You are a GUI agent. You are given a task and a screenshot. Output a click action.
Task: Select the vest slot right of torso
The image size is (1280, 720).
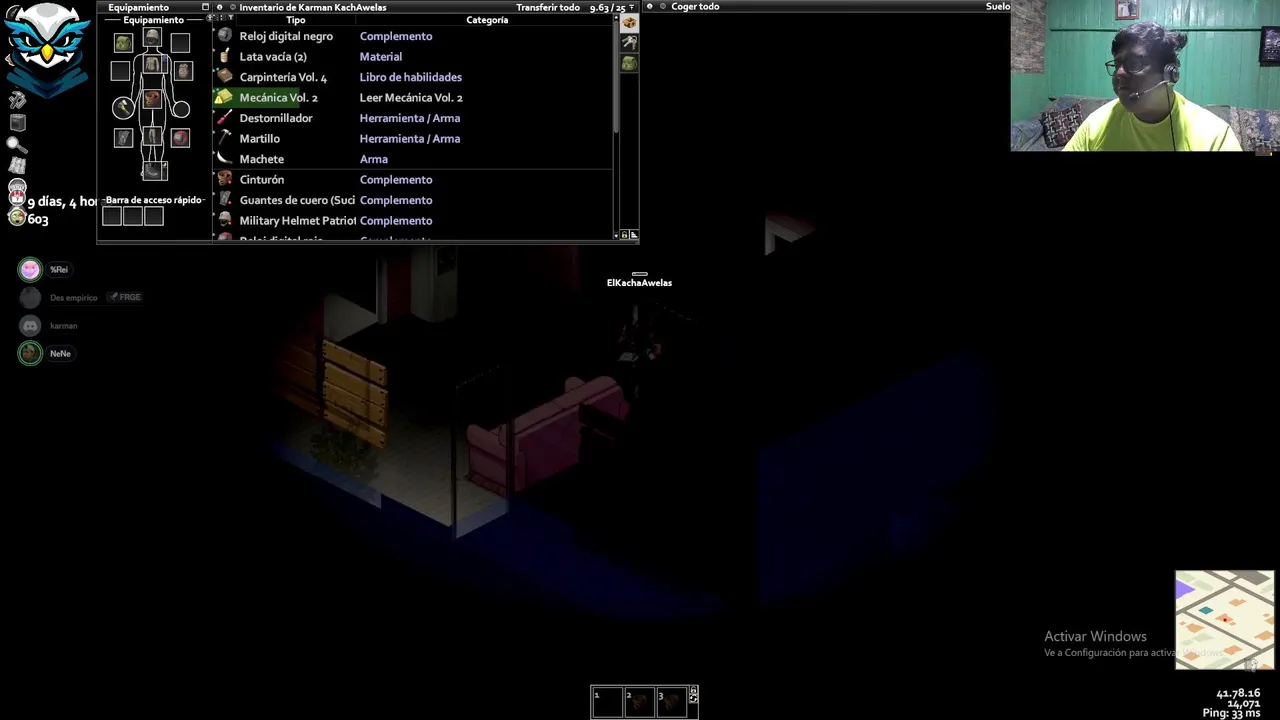point(183,71)
